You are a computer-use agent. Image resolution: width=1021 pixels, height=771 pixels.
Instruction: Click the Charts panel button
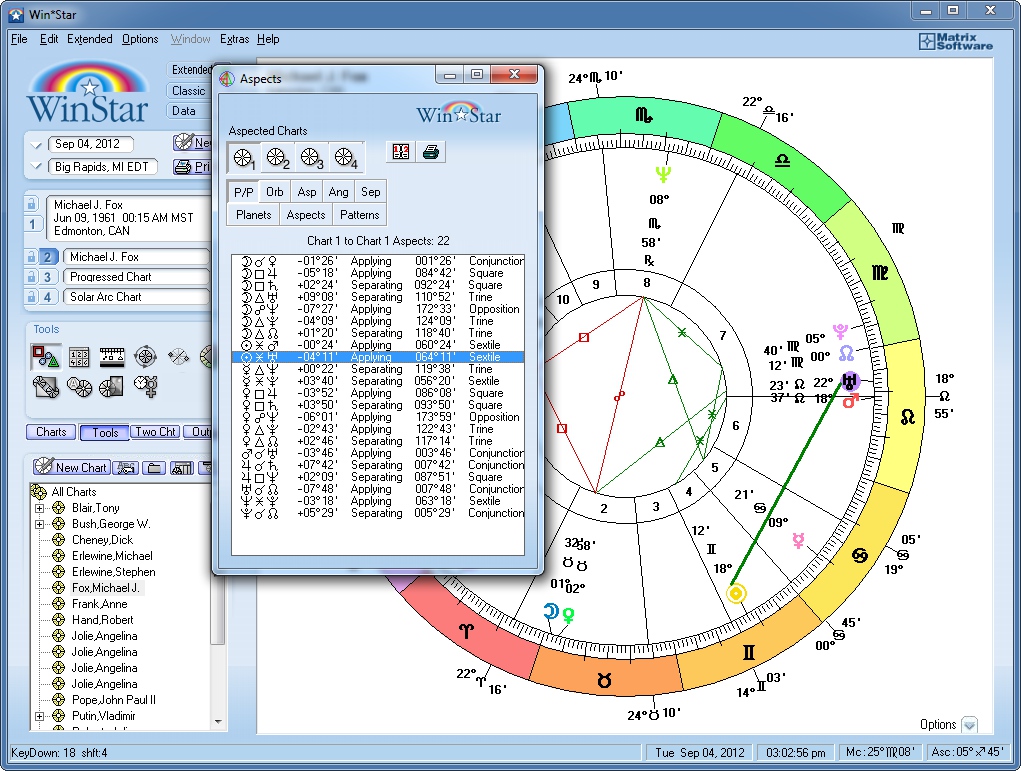pyautogui.click(x=51, y=432)
